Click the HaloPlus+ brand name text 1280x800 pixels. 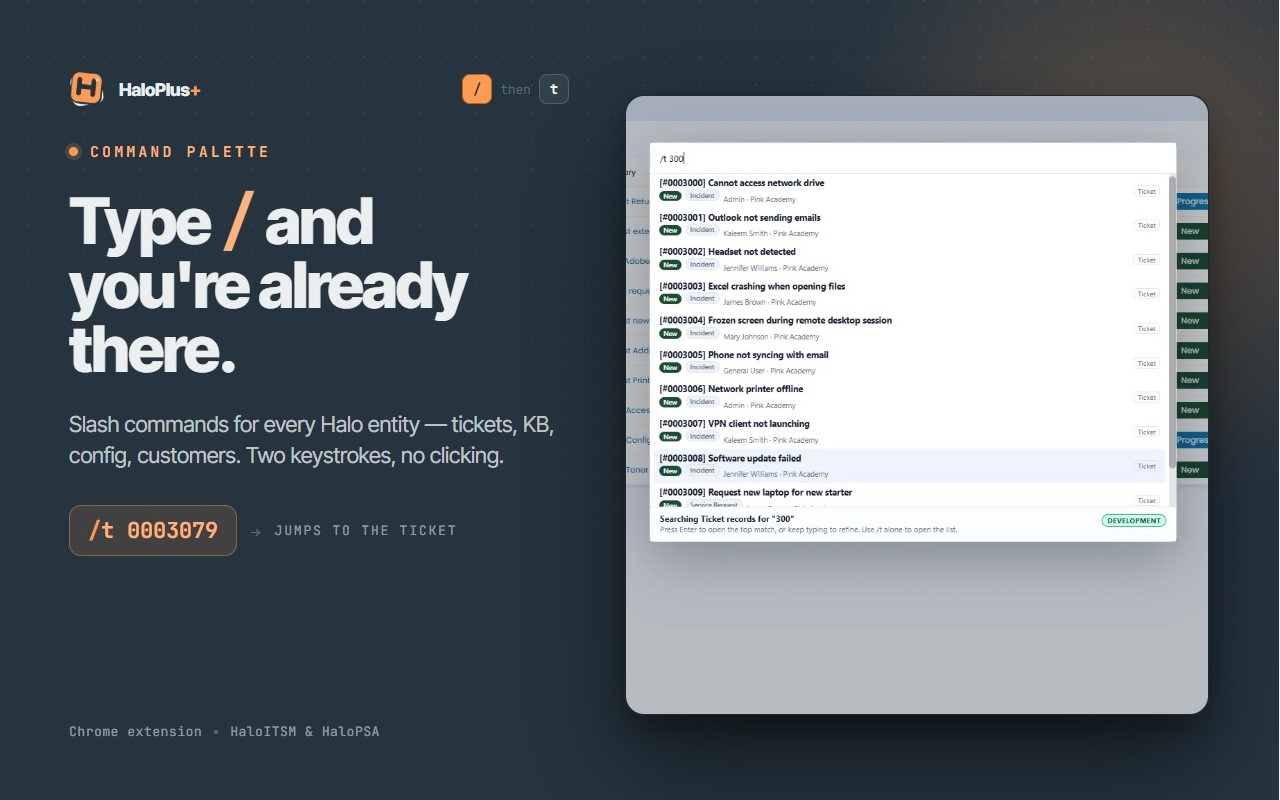point(159,90)
